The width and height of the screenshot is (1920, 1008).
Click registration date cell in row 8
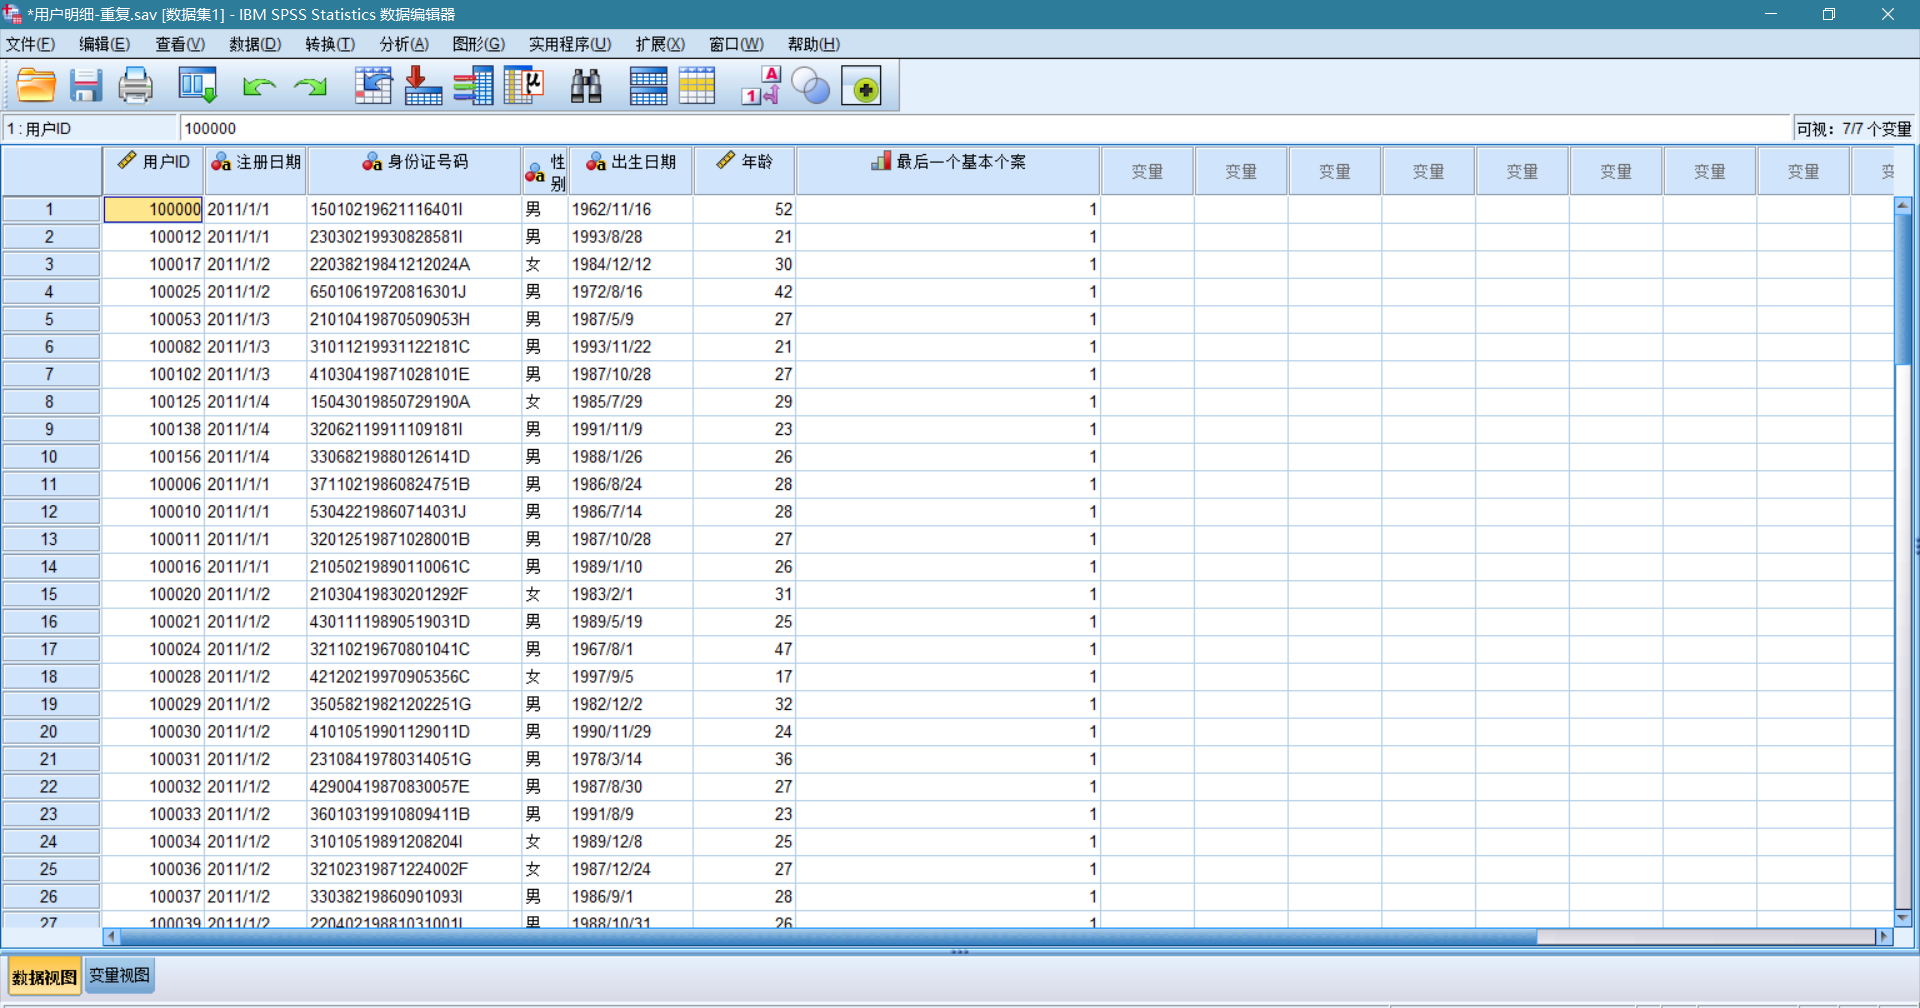(255, 402)
